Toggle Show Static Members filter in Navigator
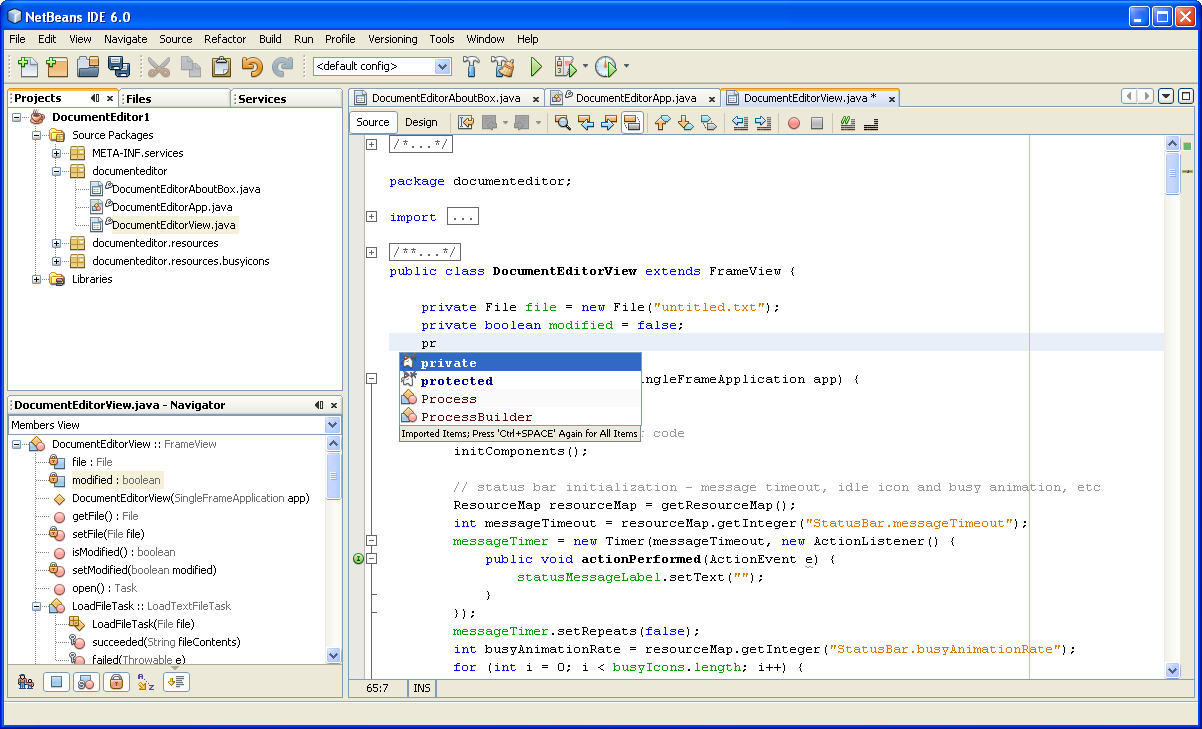1202x729 pixels. pos(87,682)
